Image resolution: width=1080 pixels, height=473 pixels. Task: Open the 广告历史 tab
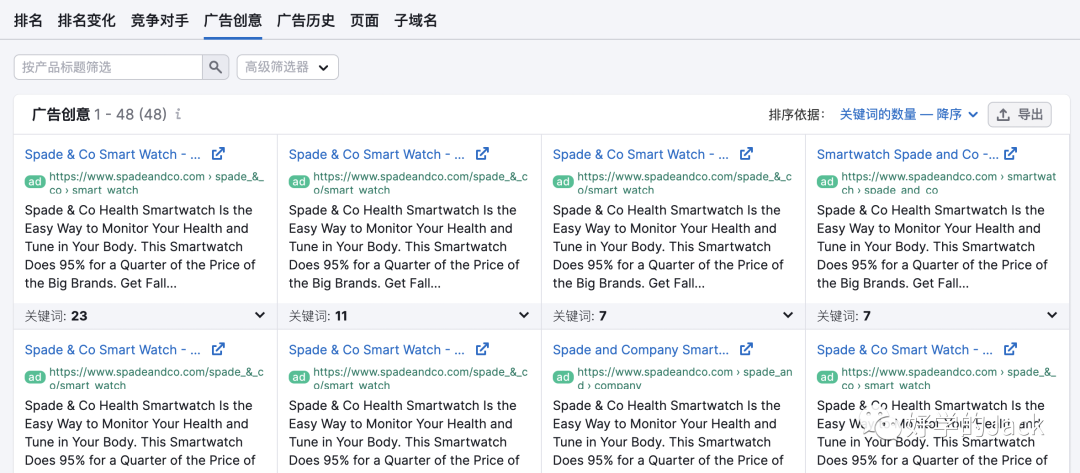(x=306, y=20)
